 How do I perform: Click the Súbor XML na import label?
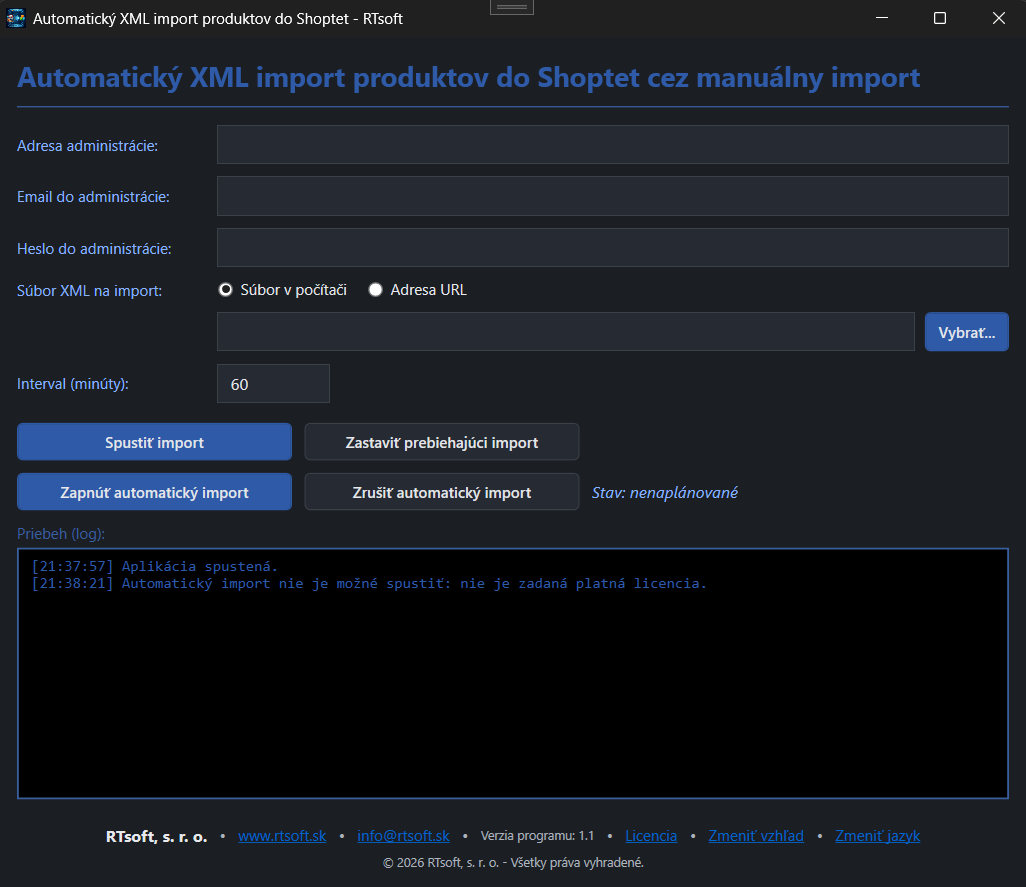pyautogui.click(x=90, y=290)
